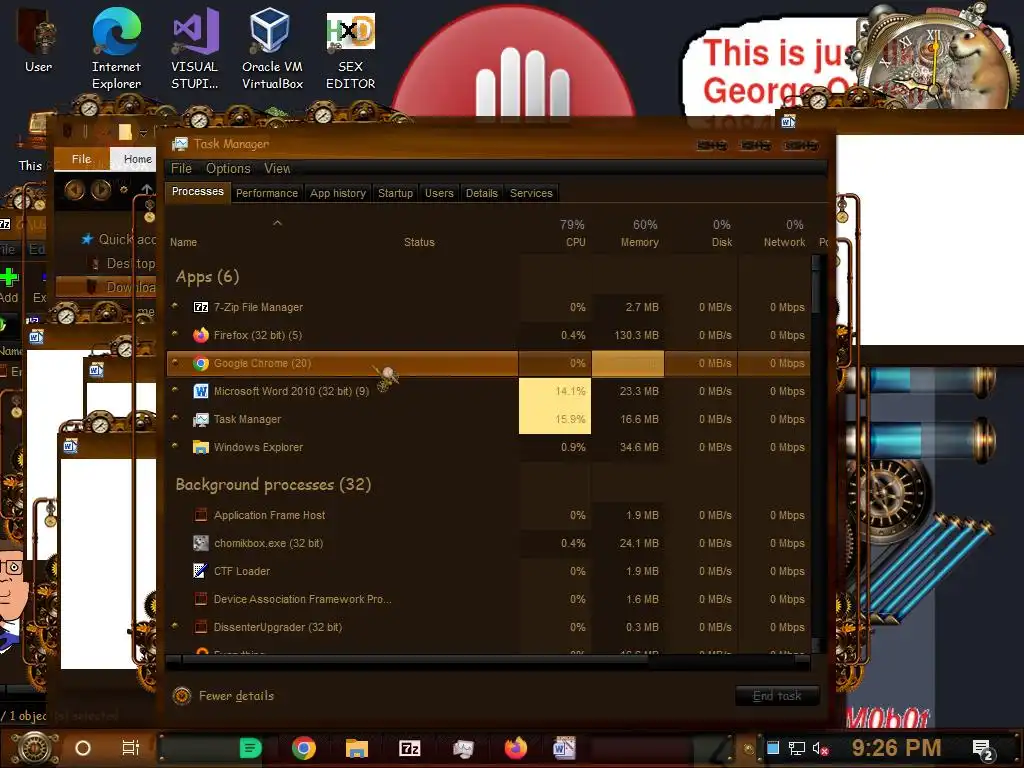Viewport: 1024px width, 768px height.
Task: Open Word from the taskbar
Action: click(564, 748)
